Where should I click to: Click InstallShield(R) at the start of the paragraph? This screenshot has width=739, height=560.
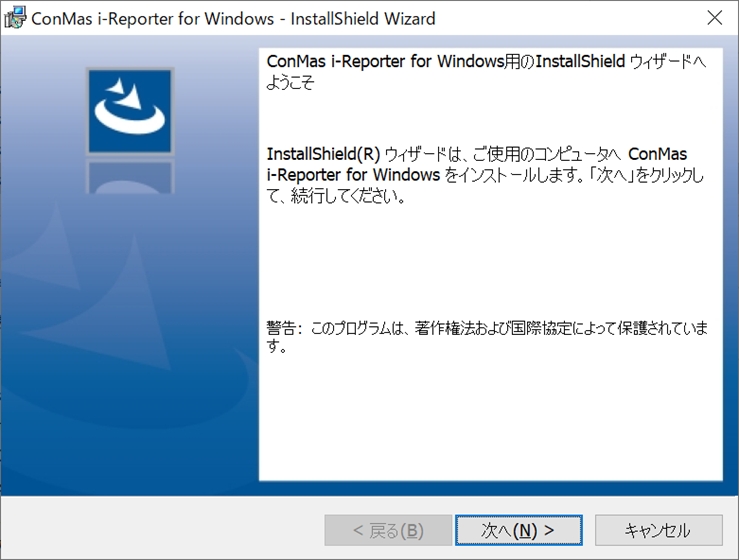324,154
